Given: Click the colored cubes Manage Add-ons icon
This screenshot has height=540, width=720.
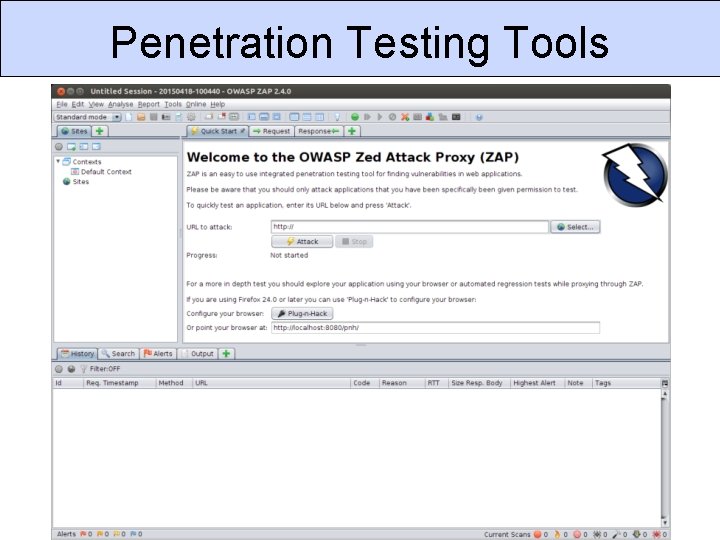Looking at the screenshot, I should click(x=430, y=117).
